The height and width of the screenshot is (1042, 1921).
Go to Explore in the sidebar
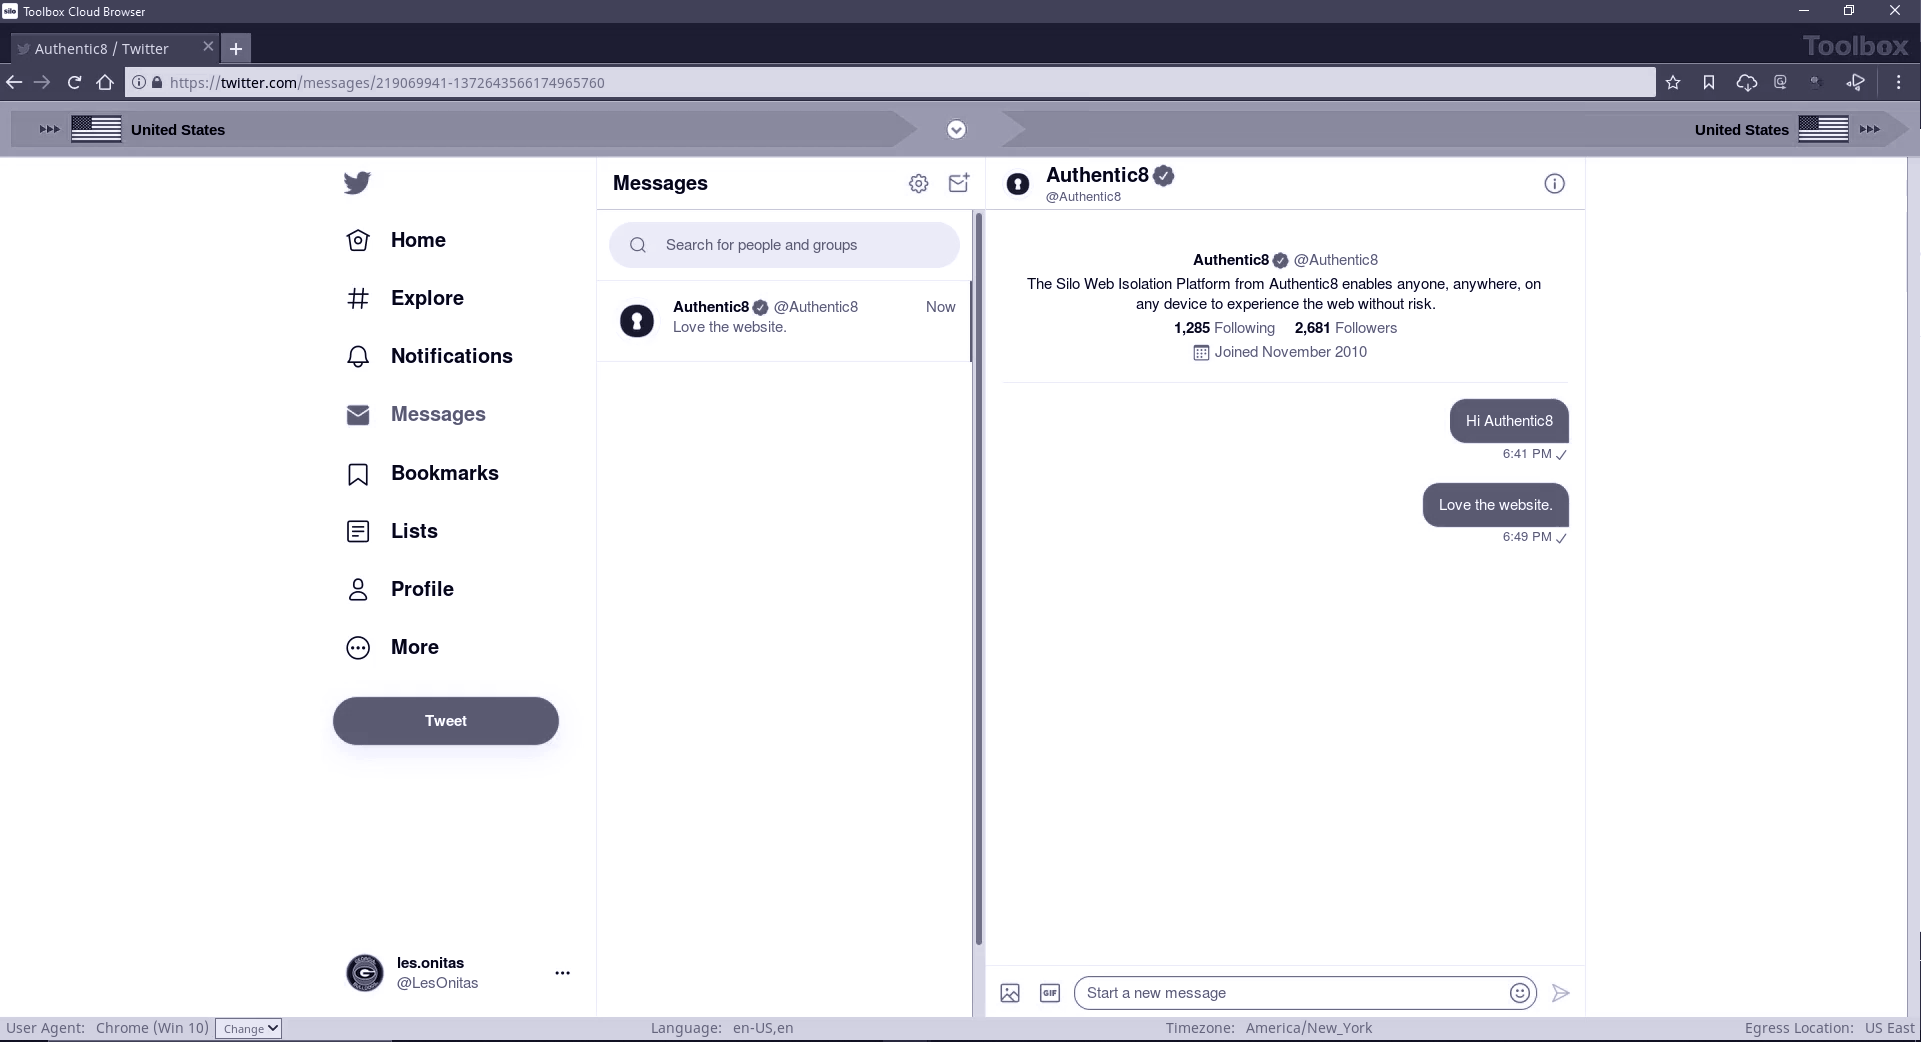pyautogui.click(x=405, y=298)
